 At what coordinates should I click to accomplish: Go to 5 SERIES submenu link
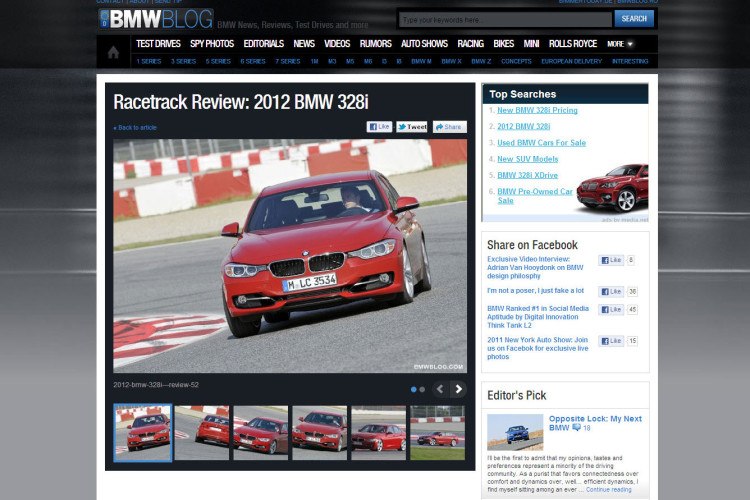click(x=218, y=61)
